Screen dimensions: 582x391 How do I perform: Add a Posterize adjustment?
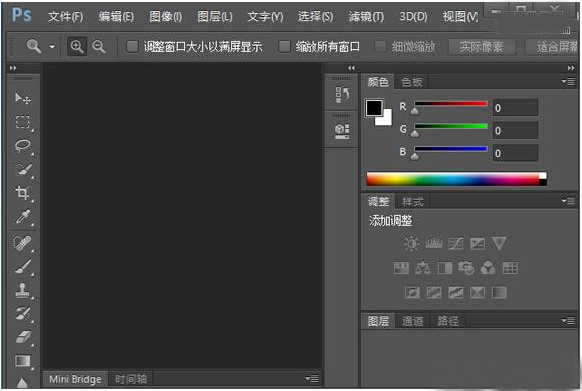pyautogui.click(x=434, y=292)
